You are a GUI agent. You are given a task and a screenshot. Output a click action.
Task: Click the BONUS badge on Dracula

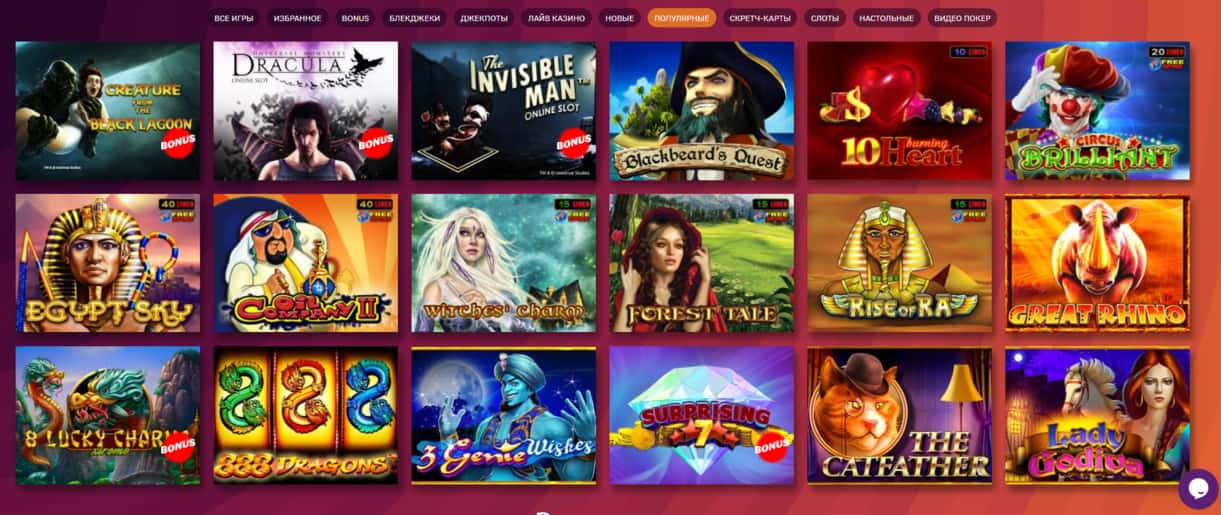pyautogui.click(x=376, y=144)
